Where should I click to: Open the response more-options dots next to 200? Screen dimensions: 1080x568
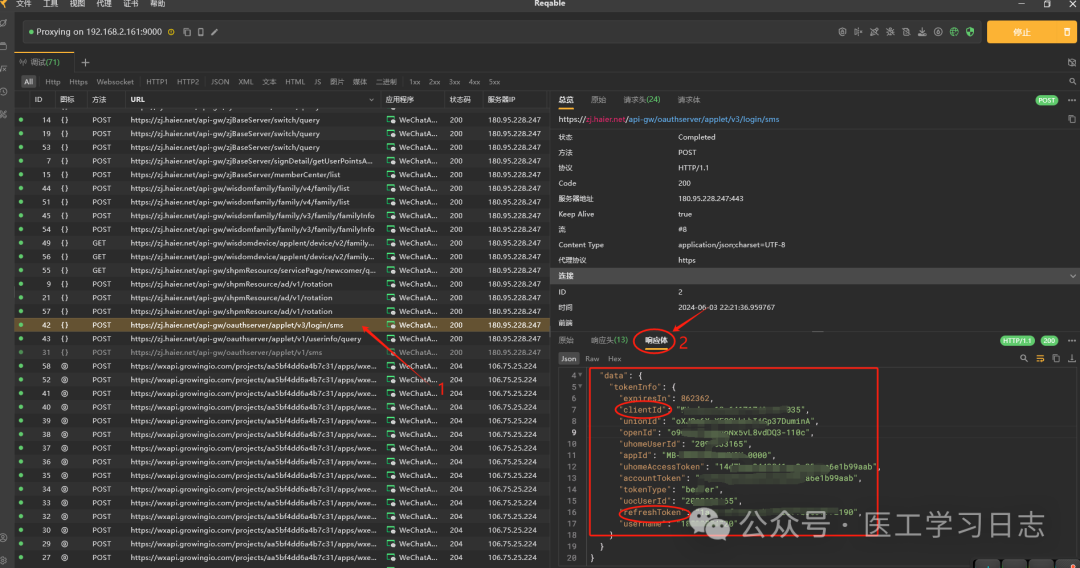click(1072, 341)
